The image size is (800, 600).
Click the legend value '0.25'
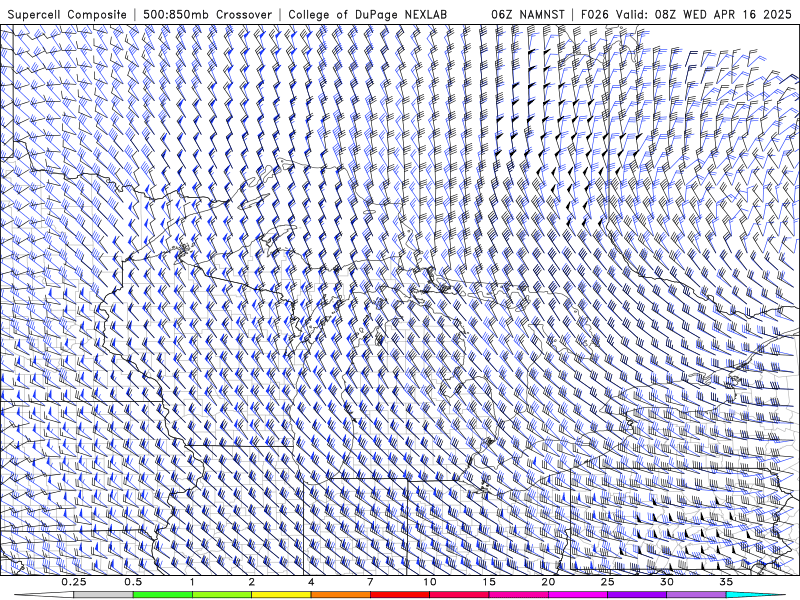74,582
